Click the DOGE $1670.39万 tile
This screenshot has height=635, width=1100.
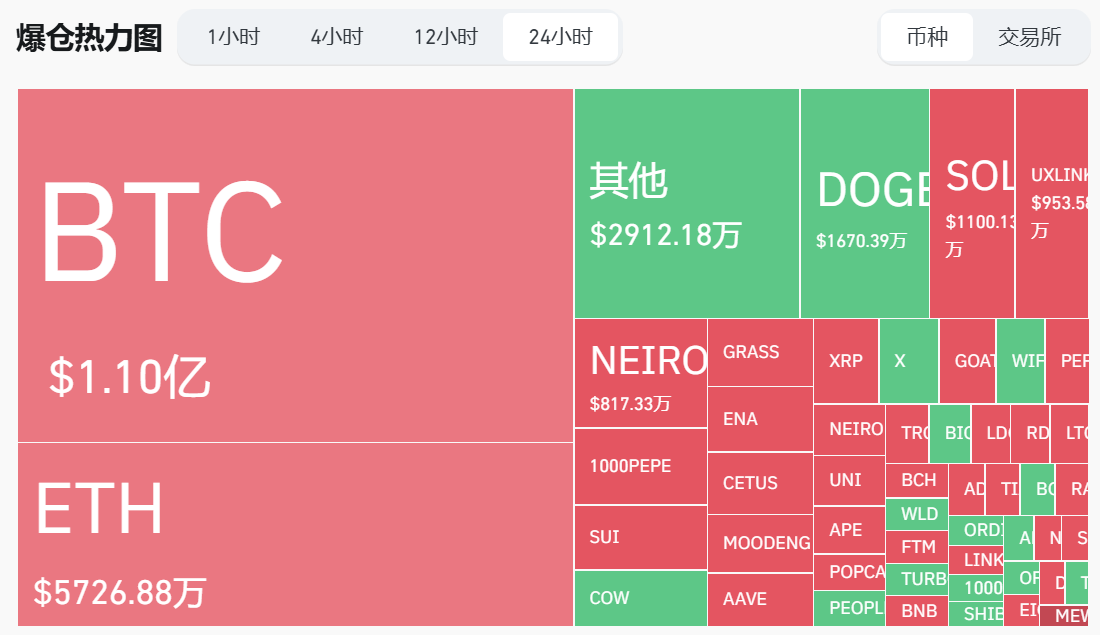point(864,203)
